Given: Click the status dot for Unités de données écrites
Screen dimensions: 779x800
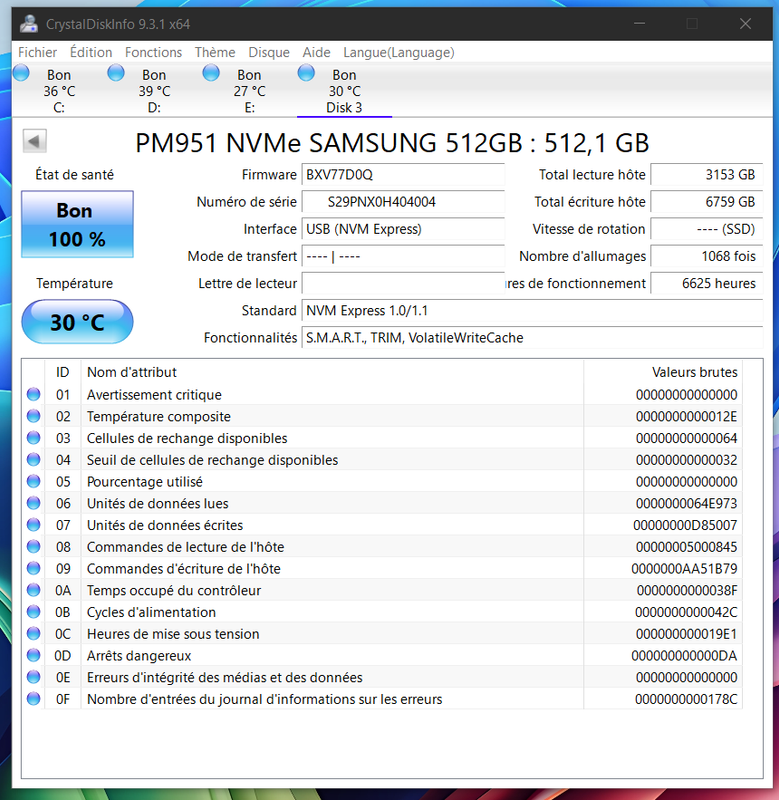Looking at the screenshot, I should coord(34,524).
